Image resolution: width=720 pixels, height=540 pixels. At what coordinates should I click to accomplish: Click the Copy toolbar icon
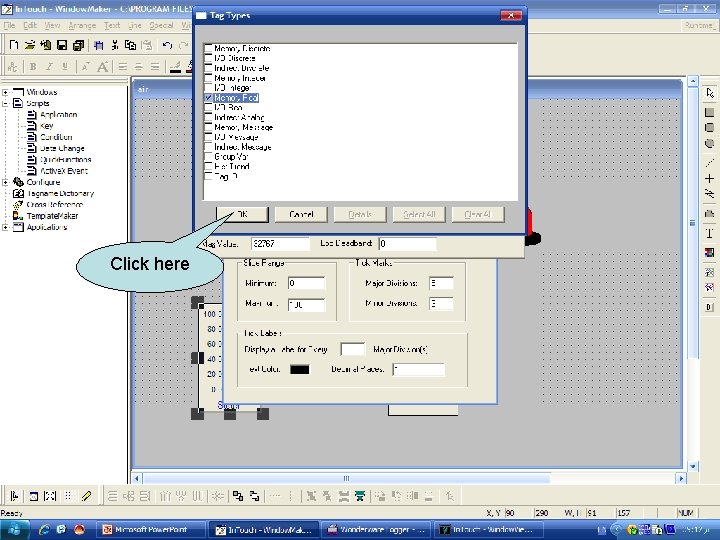[x=130, y=45]
